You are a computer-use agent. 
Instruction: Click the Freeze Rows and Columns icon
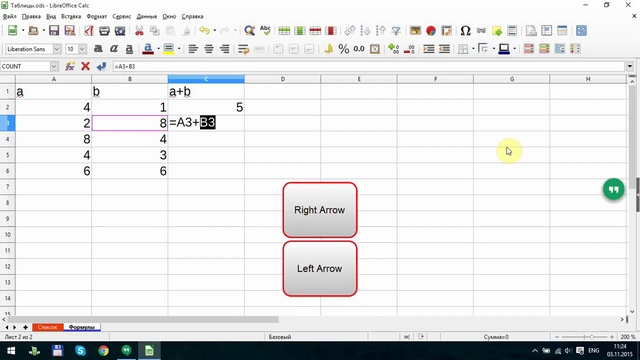(547, 31)
